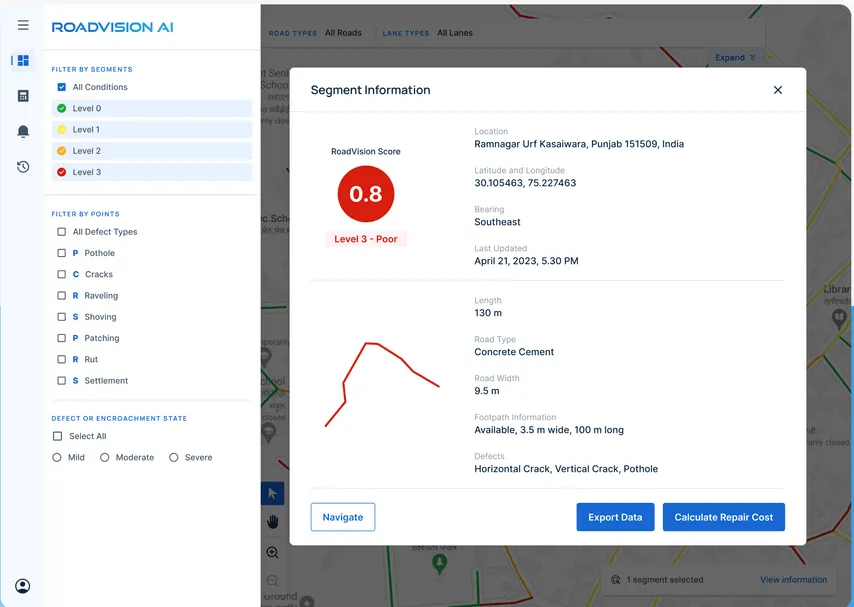Open the Lane Types All Lanes dropdown
This screenshot has height=607, width=854.
(x=455, y=33)
